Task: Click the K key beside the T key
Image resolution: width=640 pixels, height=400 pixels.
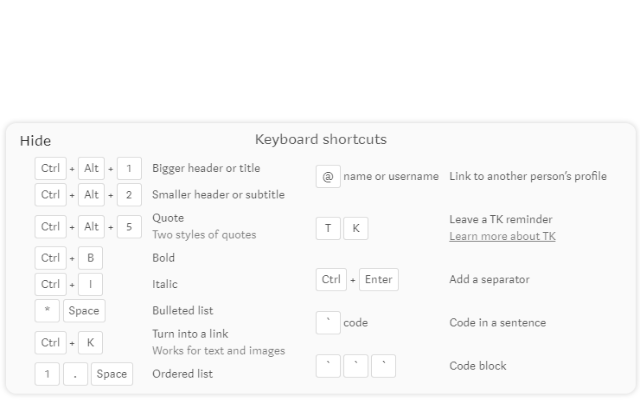Action: [355, 228]
